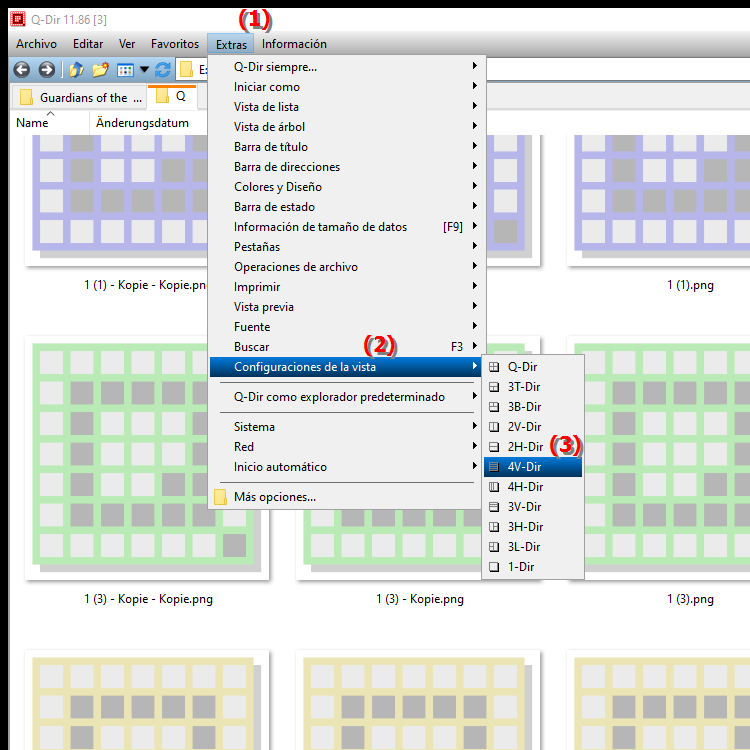This screenshot has height=750, width=750.
Task: Open Información de tamaño de datos submenu
Action: [x=346, y=227]
